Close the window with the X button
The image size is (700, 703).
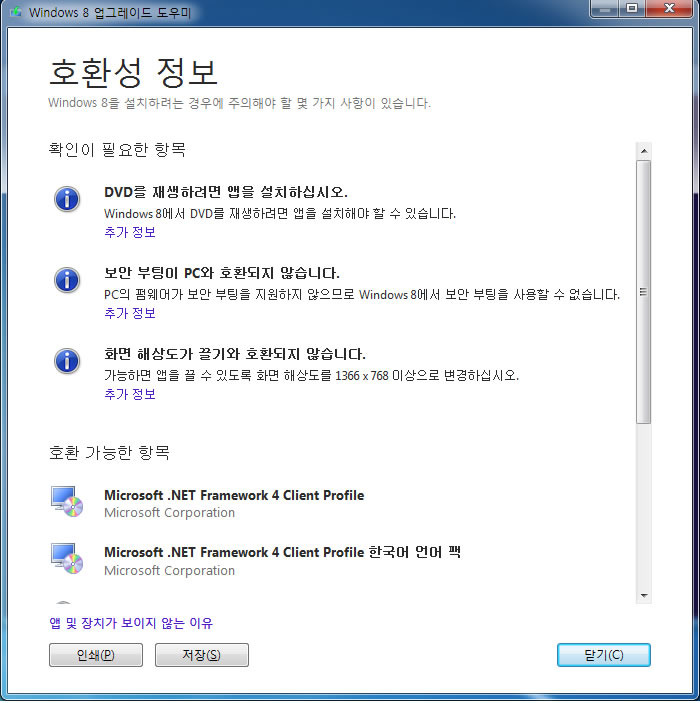(x=670, y=9)
